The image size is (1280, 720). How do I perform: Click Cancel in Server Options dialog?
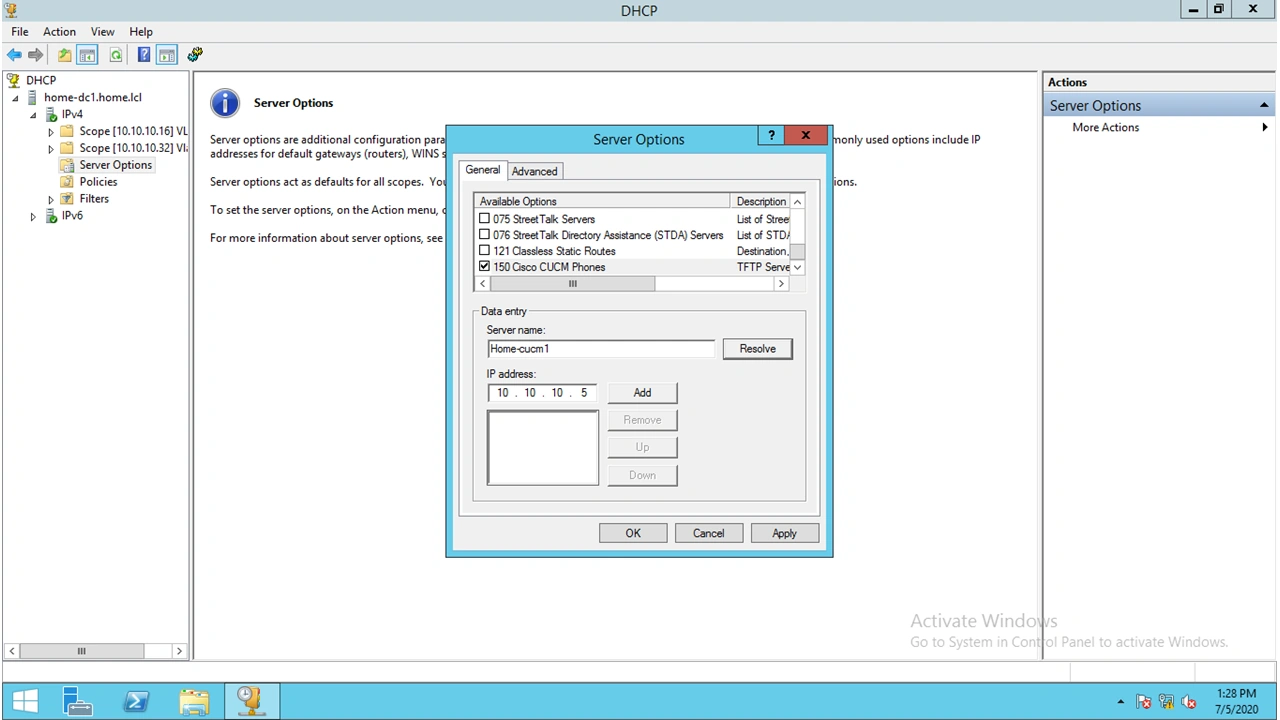708,533
